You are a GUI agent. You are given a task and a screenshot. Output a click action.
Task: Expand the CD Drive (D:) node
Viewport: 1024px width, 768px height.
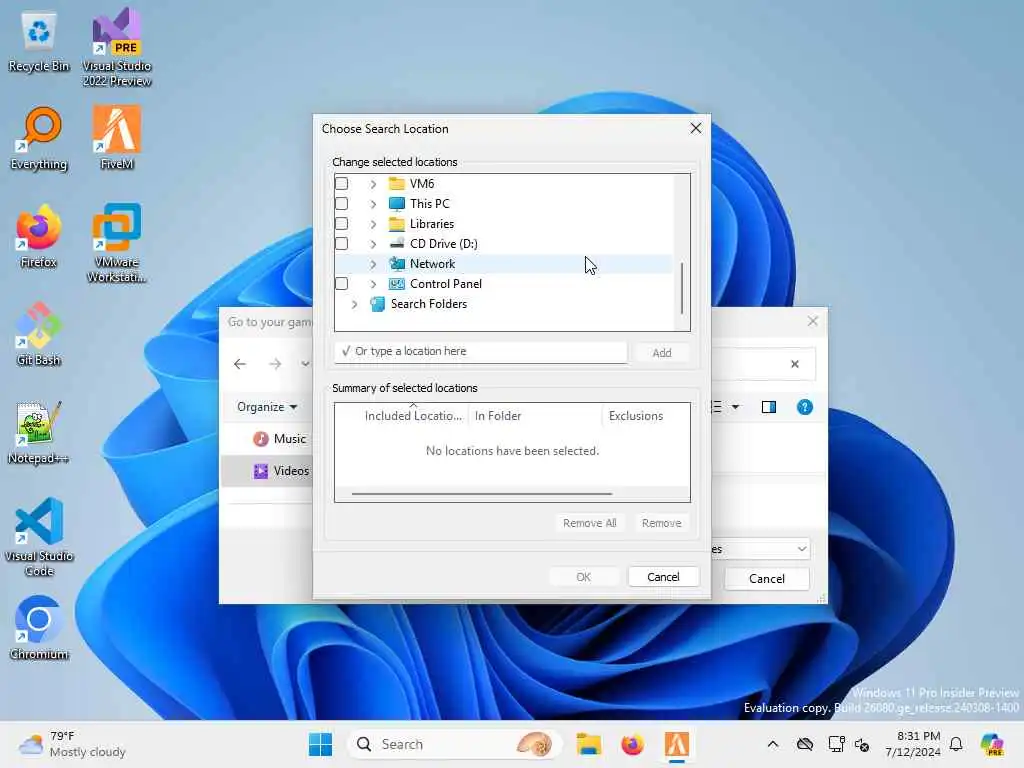tap(373, 244)
